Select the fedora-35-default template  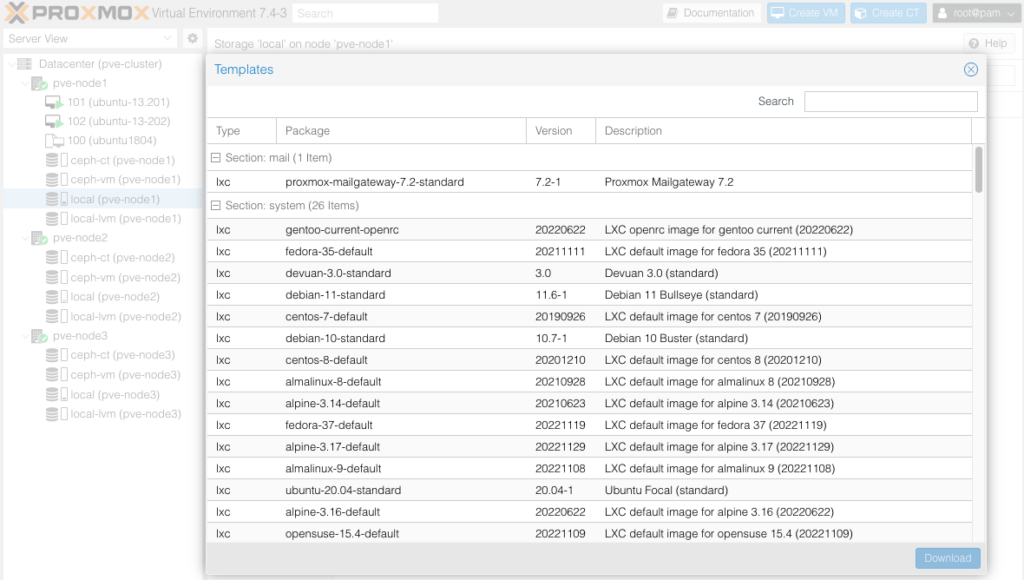click(x=590, y=251)
